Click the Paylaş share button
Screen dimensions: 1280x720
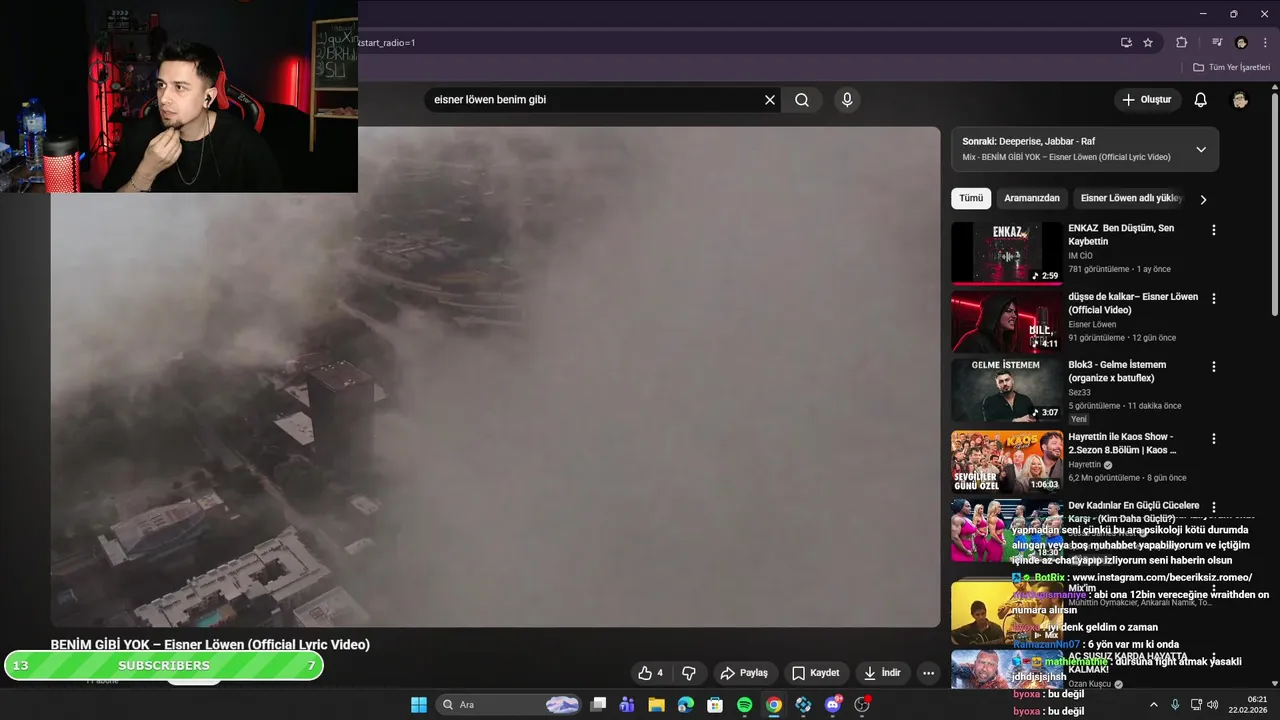coord(745,673)
